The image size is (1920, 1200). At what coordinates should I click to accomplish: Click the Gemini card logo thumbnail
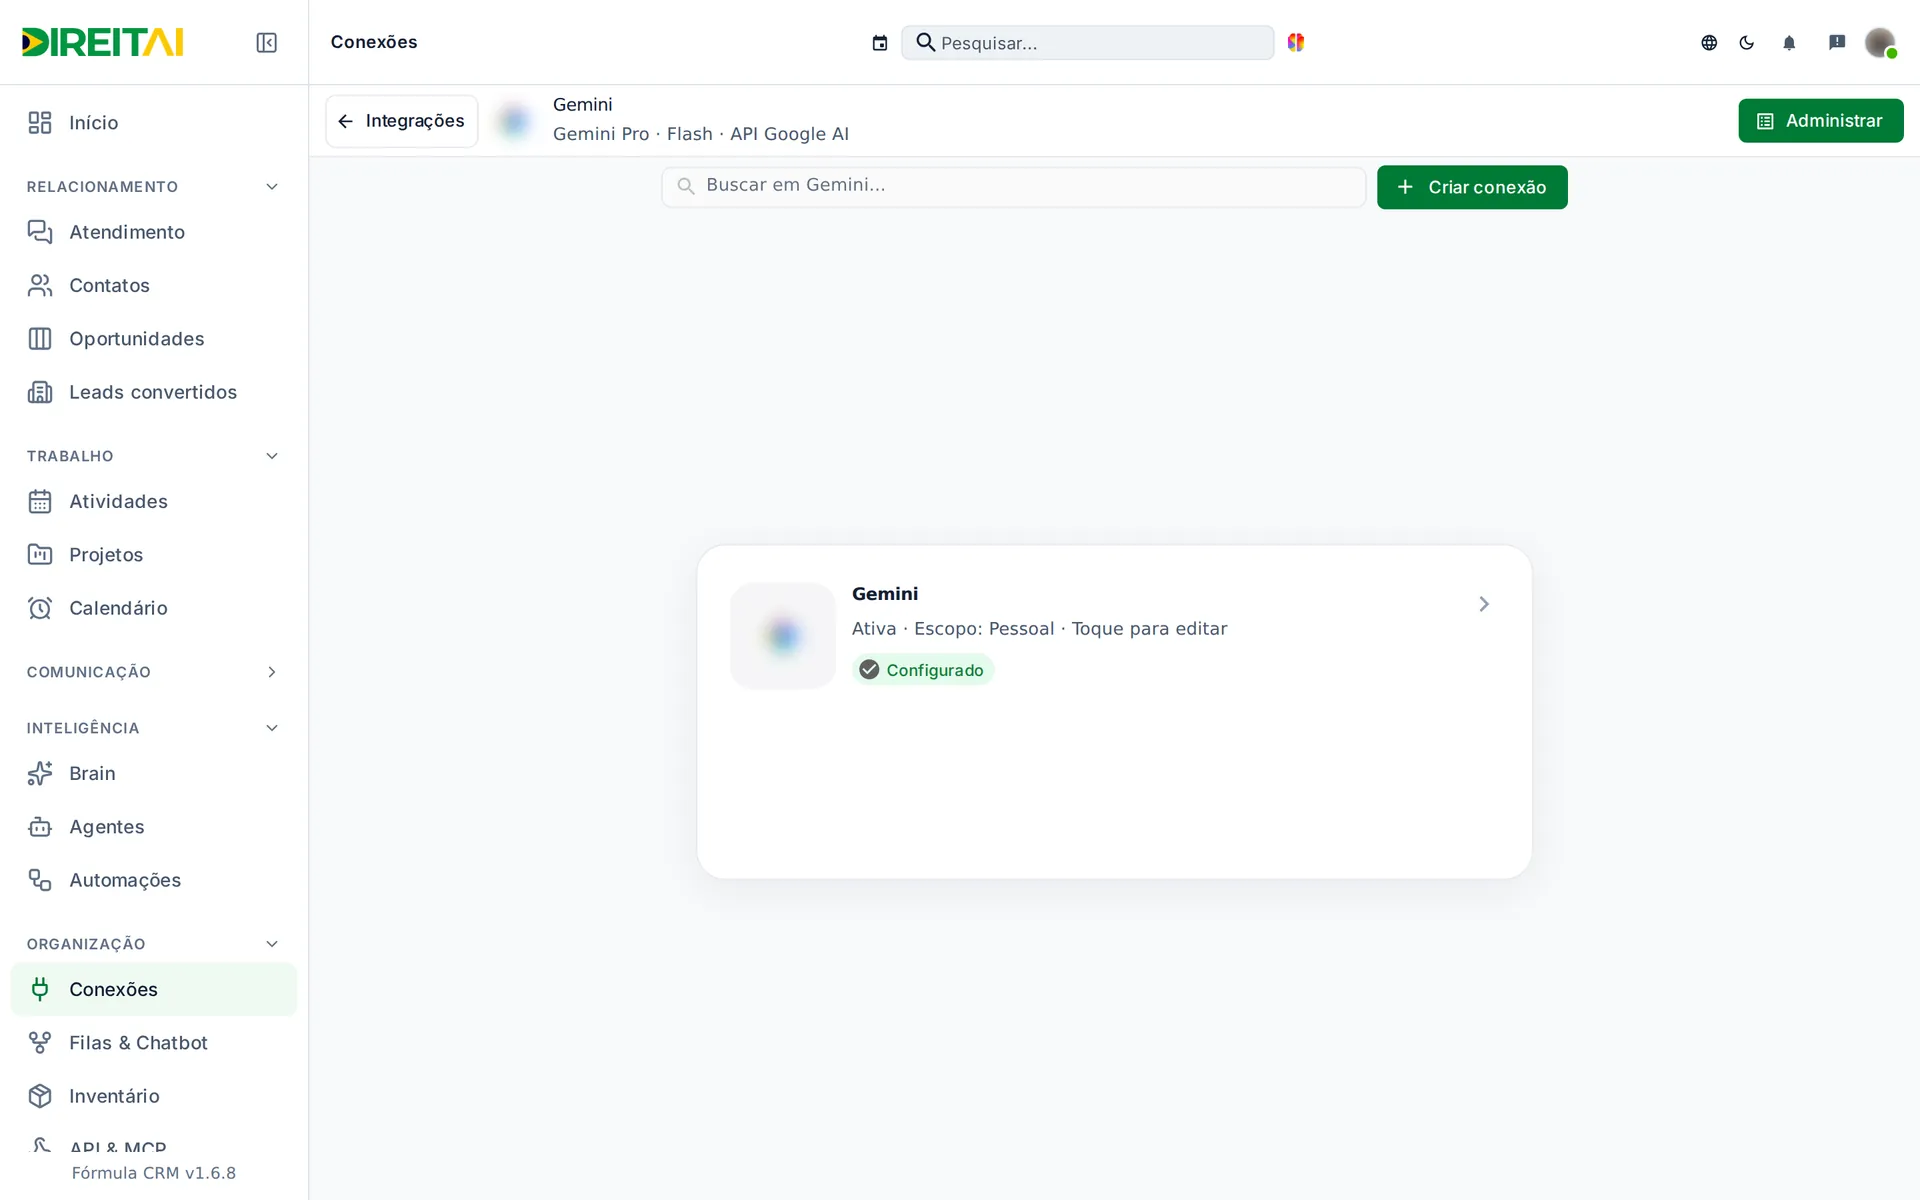pyautogui.click(x=783, y=636)
